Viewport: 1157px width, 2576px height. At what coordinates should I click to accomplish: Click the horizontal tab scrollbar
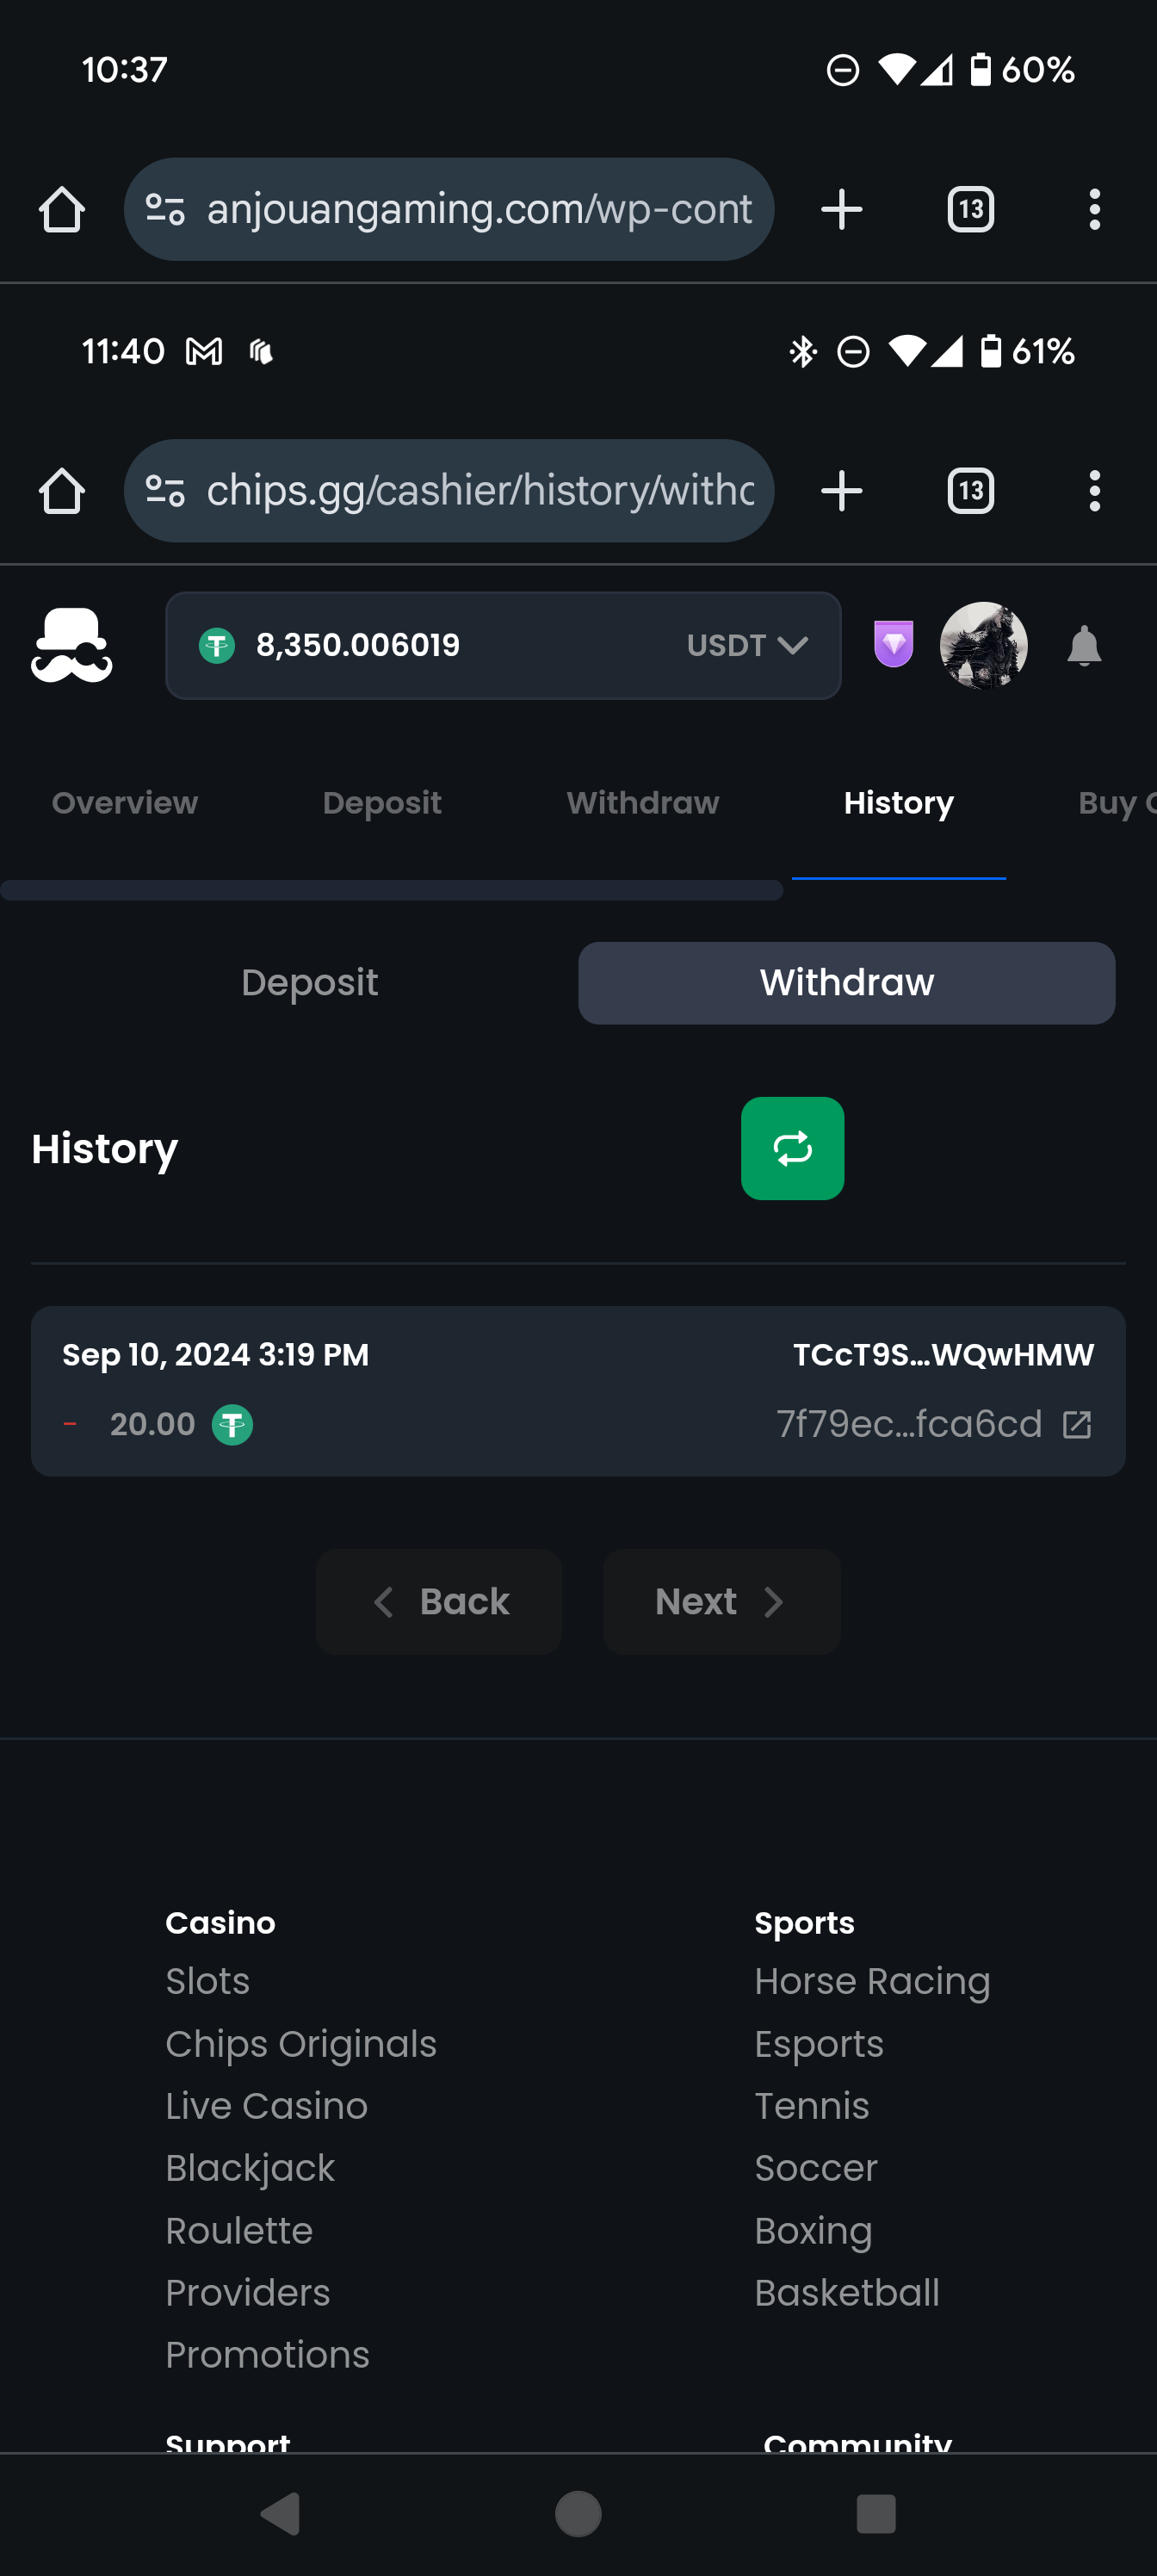pos(391,890)
